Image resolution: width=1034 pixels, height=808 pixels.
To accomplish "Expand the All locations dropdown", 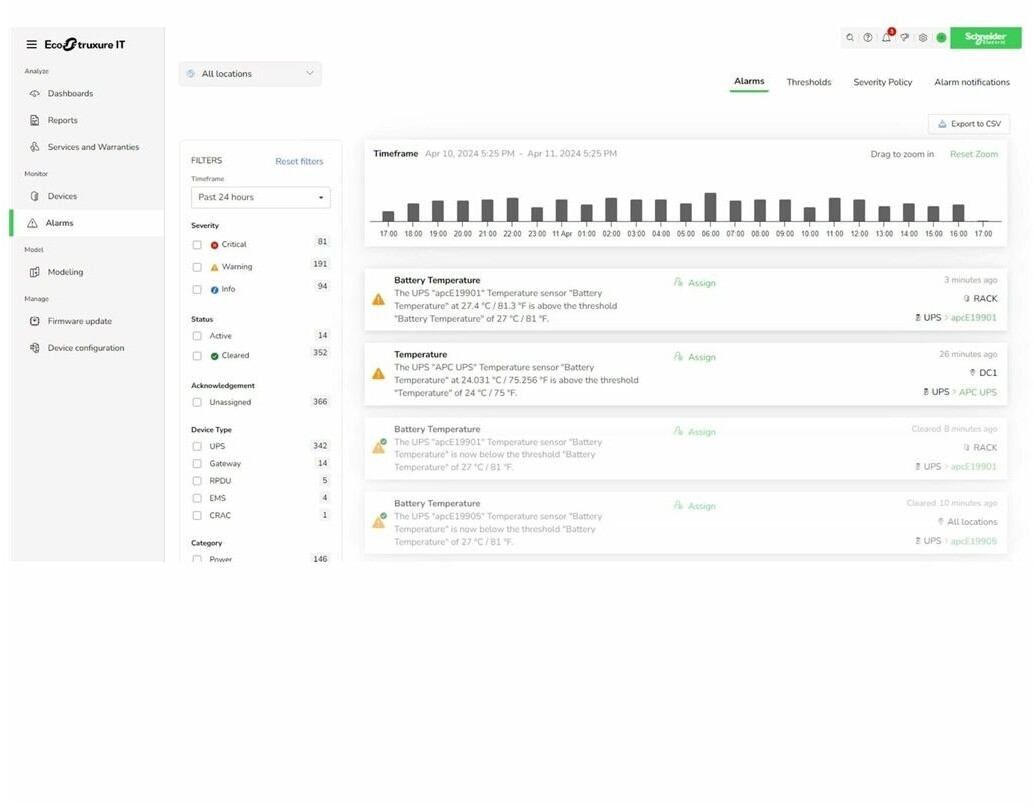I will click(x=250, y=74).
